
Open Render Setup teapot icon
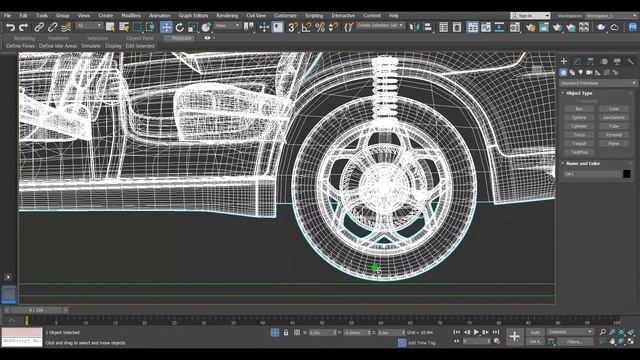click(x=530, y=27)
